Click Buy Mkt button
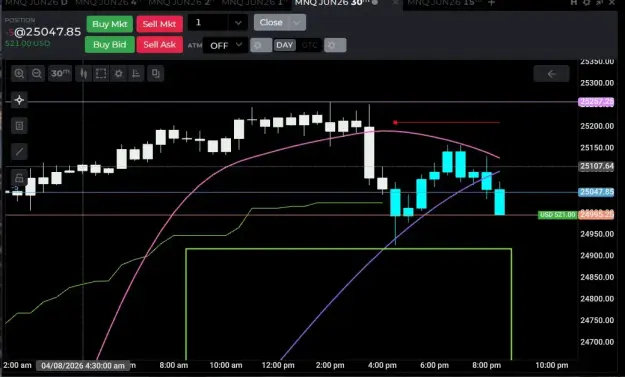The image size is (625, 377). pos(110,24)
